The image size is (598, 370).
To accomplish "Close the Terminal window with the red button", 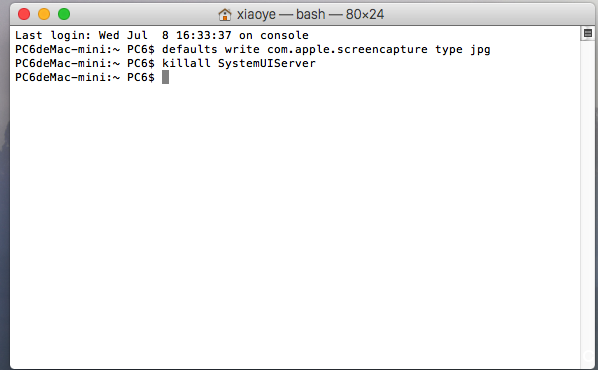I will click(x=24, y=14).
